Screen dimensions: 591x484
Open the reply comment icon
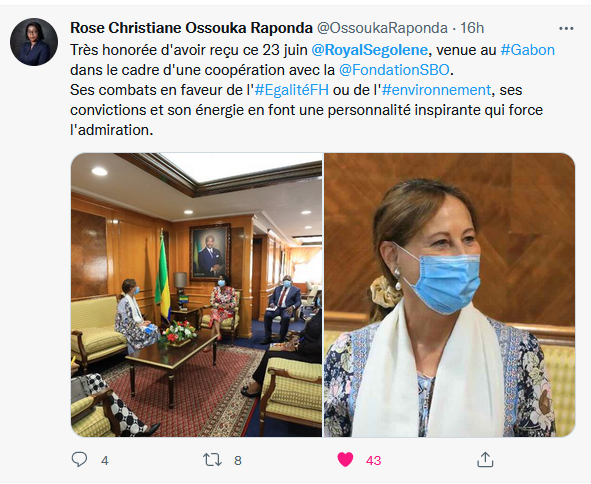79,460
